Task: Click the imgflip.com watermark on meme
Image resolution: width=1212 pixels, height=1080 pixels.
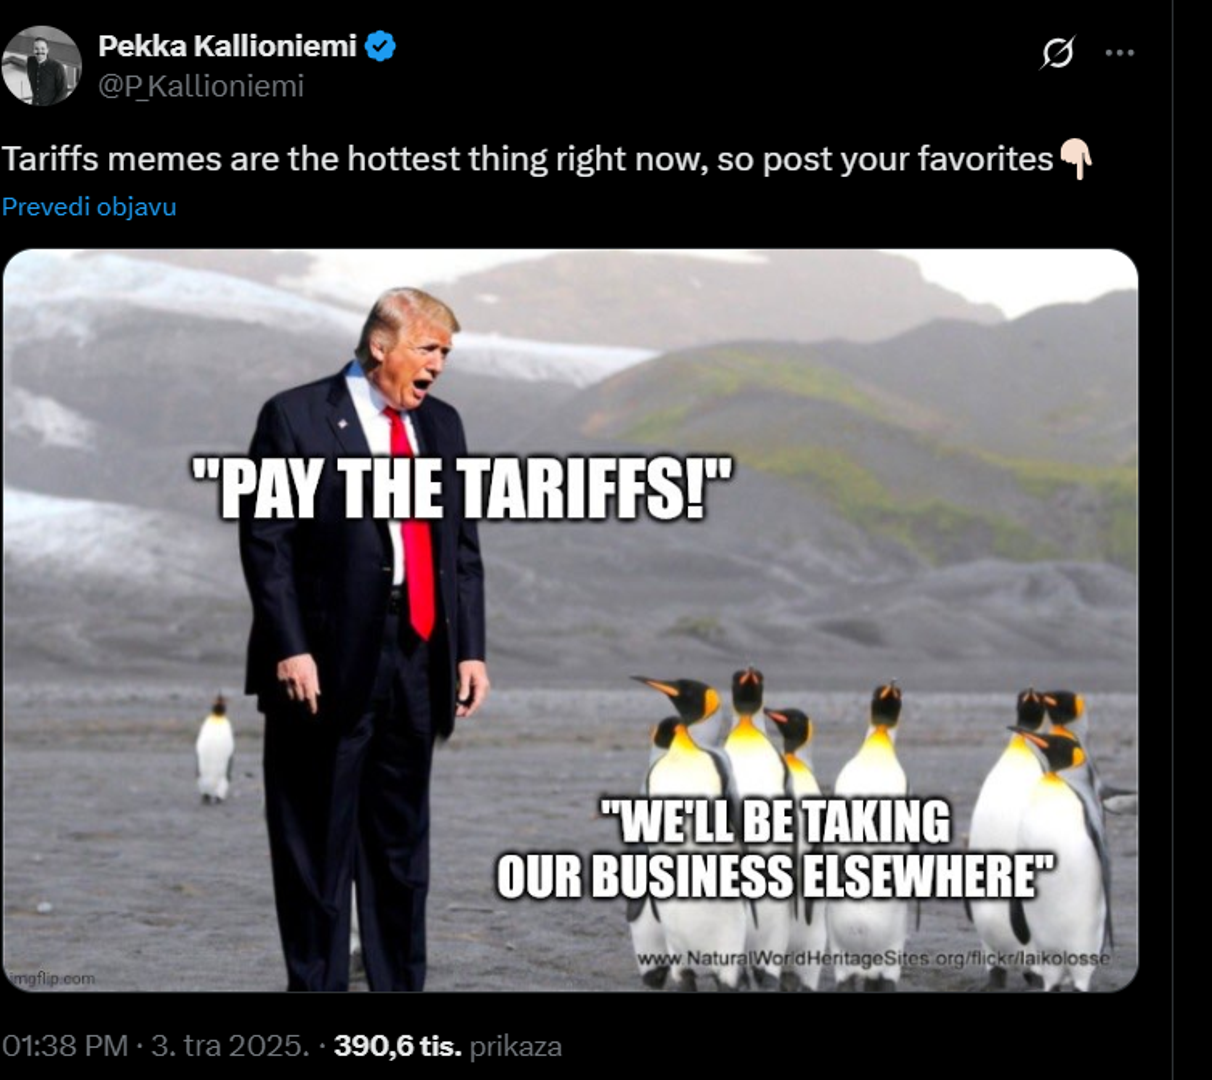Action: coord(52,978)
